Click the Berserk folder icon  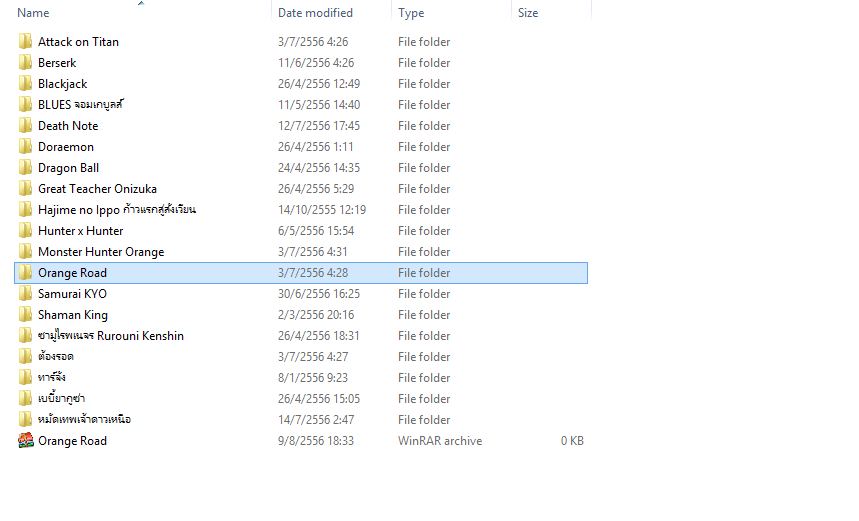coord(25,62)
